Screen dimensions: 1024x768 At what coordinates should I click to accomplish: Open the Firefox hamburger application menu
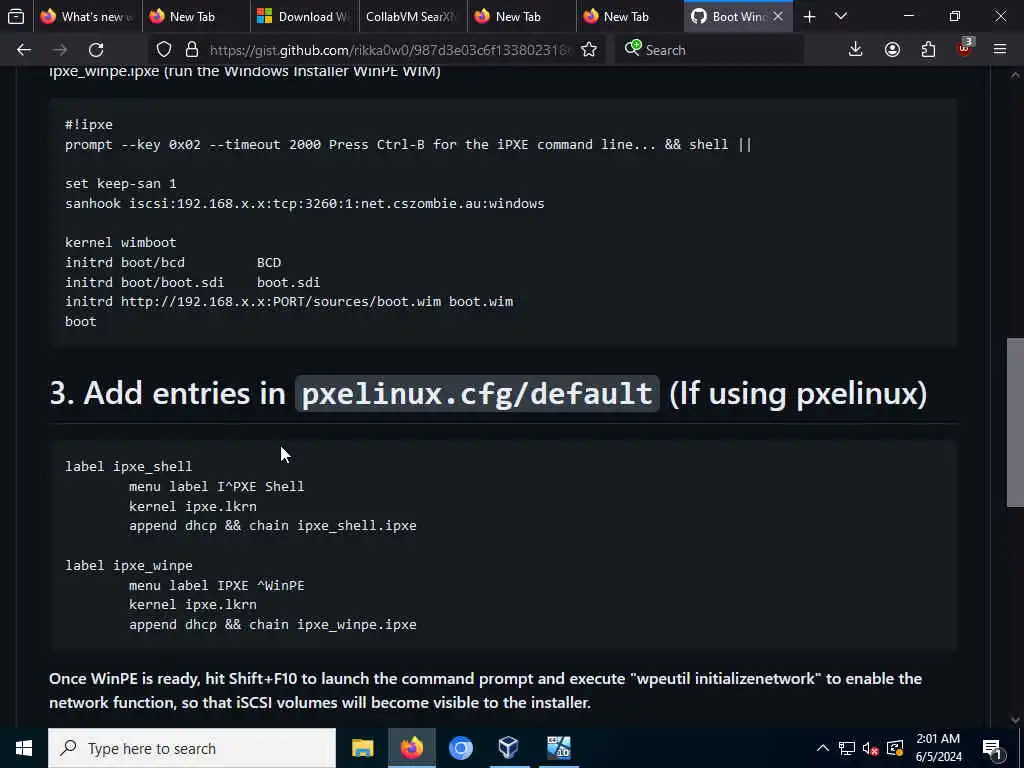[1000, 50]
